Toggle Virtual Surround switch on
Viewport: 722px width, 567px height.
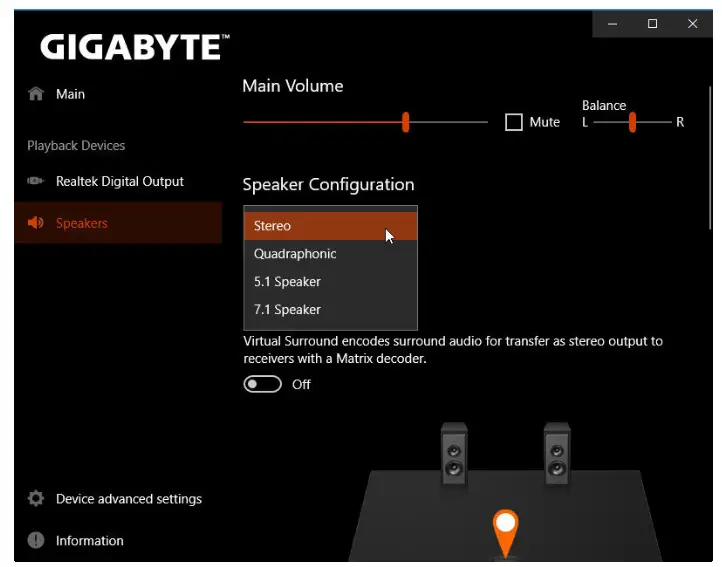(262, 384)
